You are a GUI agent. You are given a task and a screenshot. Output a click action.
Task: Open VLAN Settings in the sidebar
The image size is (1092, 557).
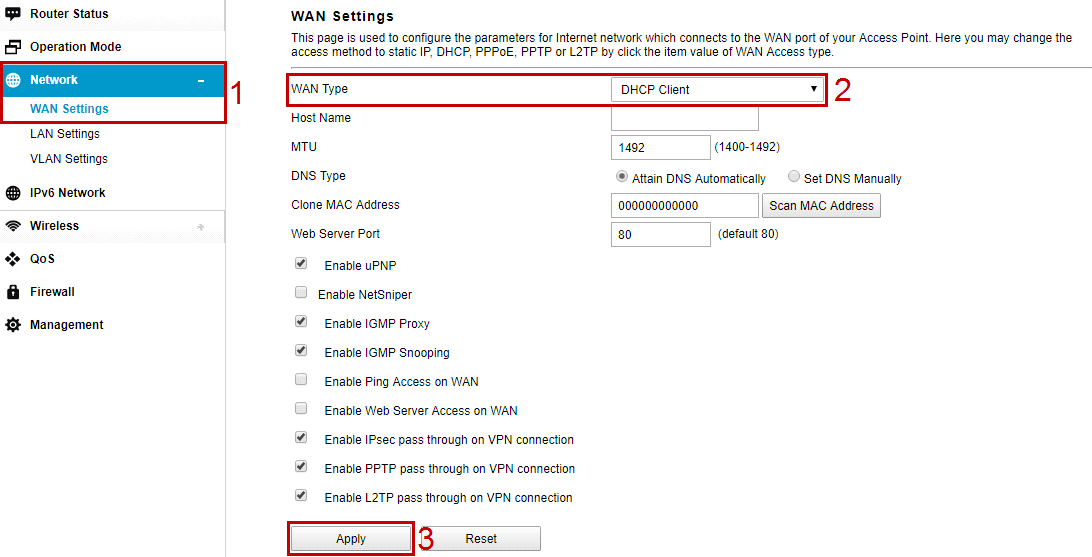(x=69, y=159)
